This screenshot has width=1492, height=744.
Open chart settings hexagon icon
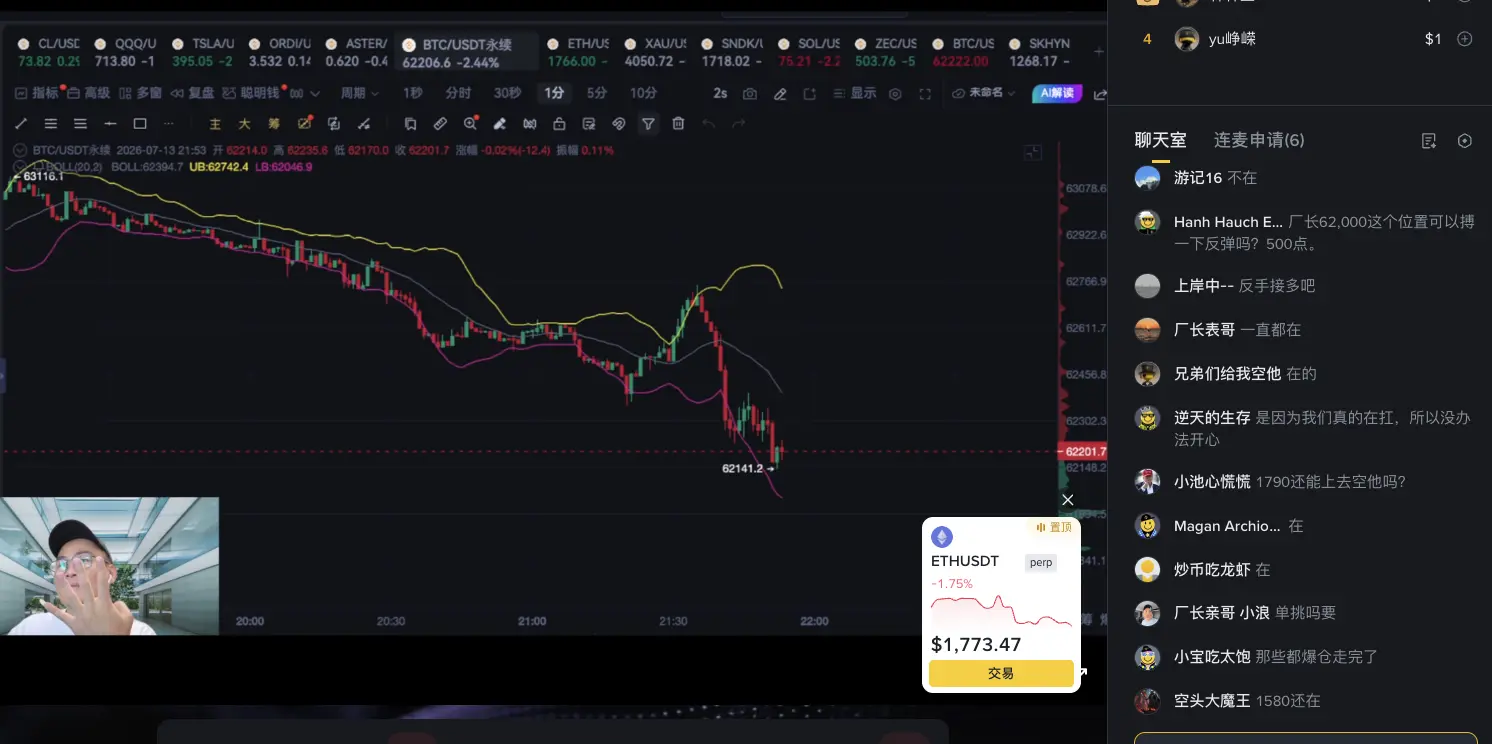tap(895, 93)
